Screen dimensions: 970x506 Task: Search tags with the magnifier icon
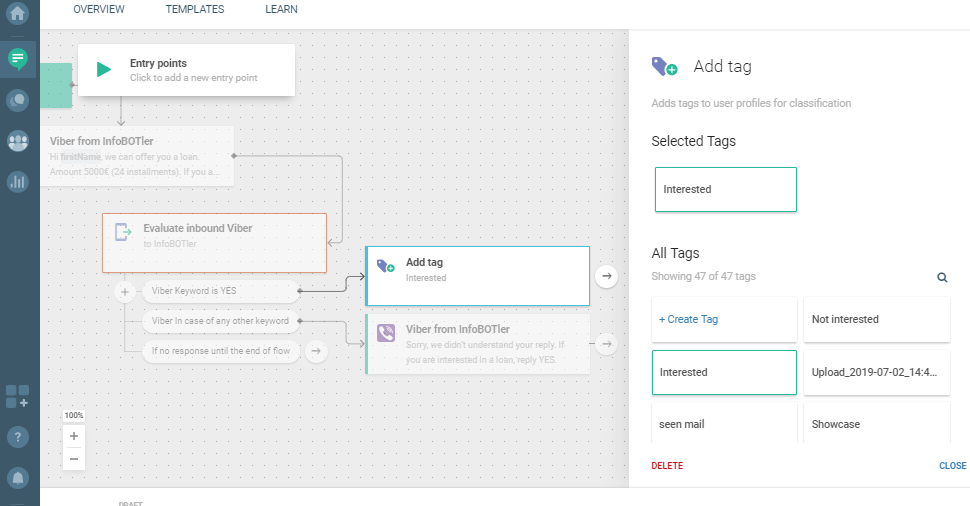pos(942,277)
